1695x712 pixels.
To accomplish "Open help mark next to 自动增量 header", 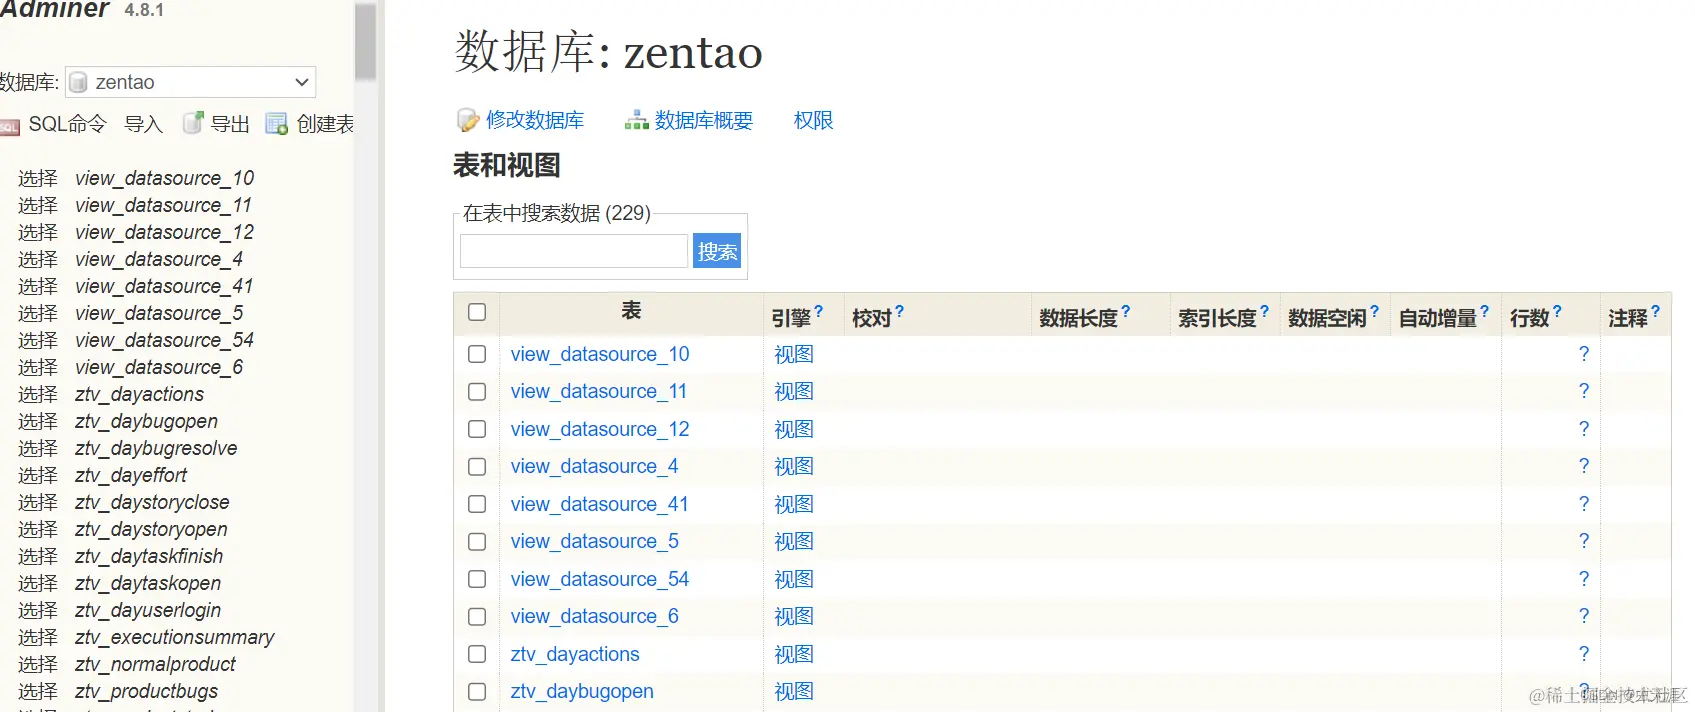I will coord(1484,312).
